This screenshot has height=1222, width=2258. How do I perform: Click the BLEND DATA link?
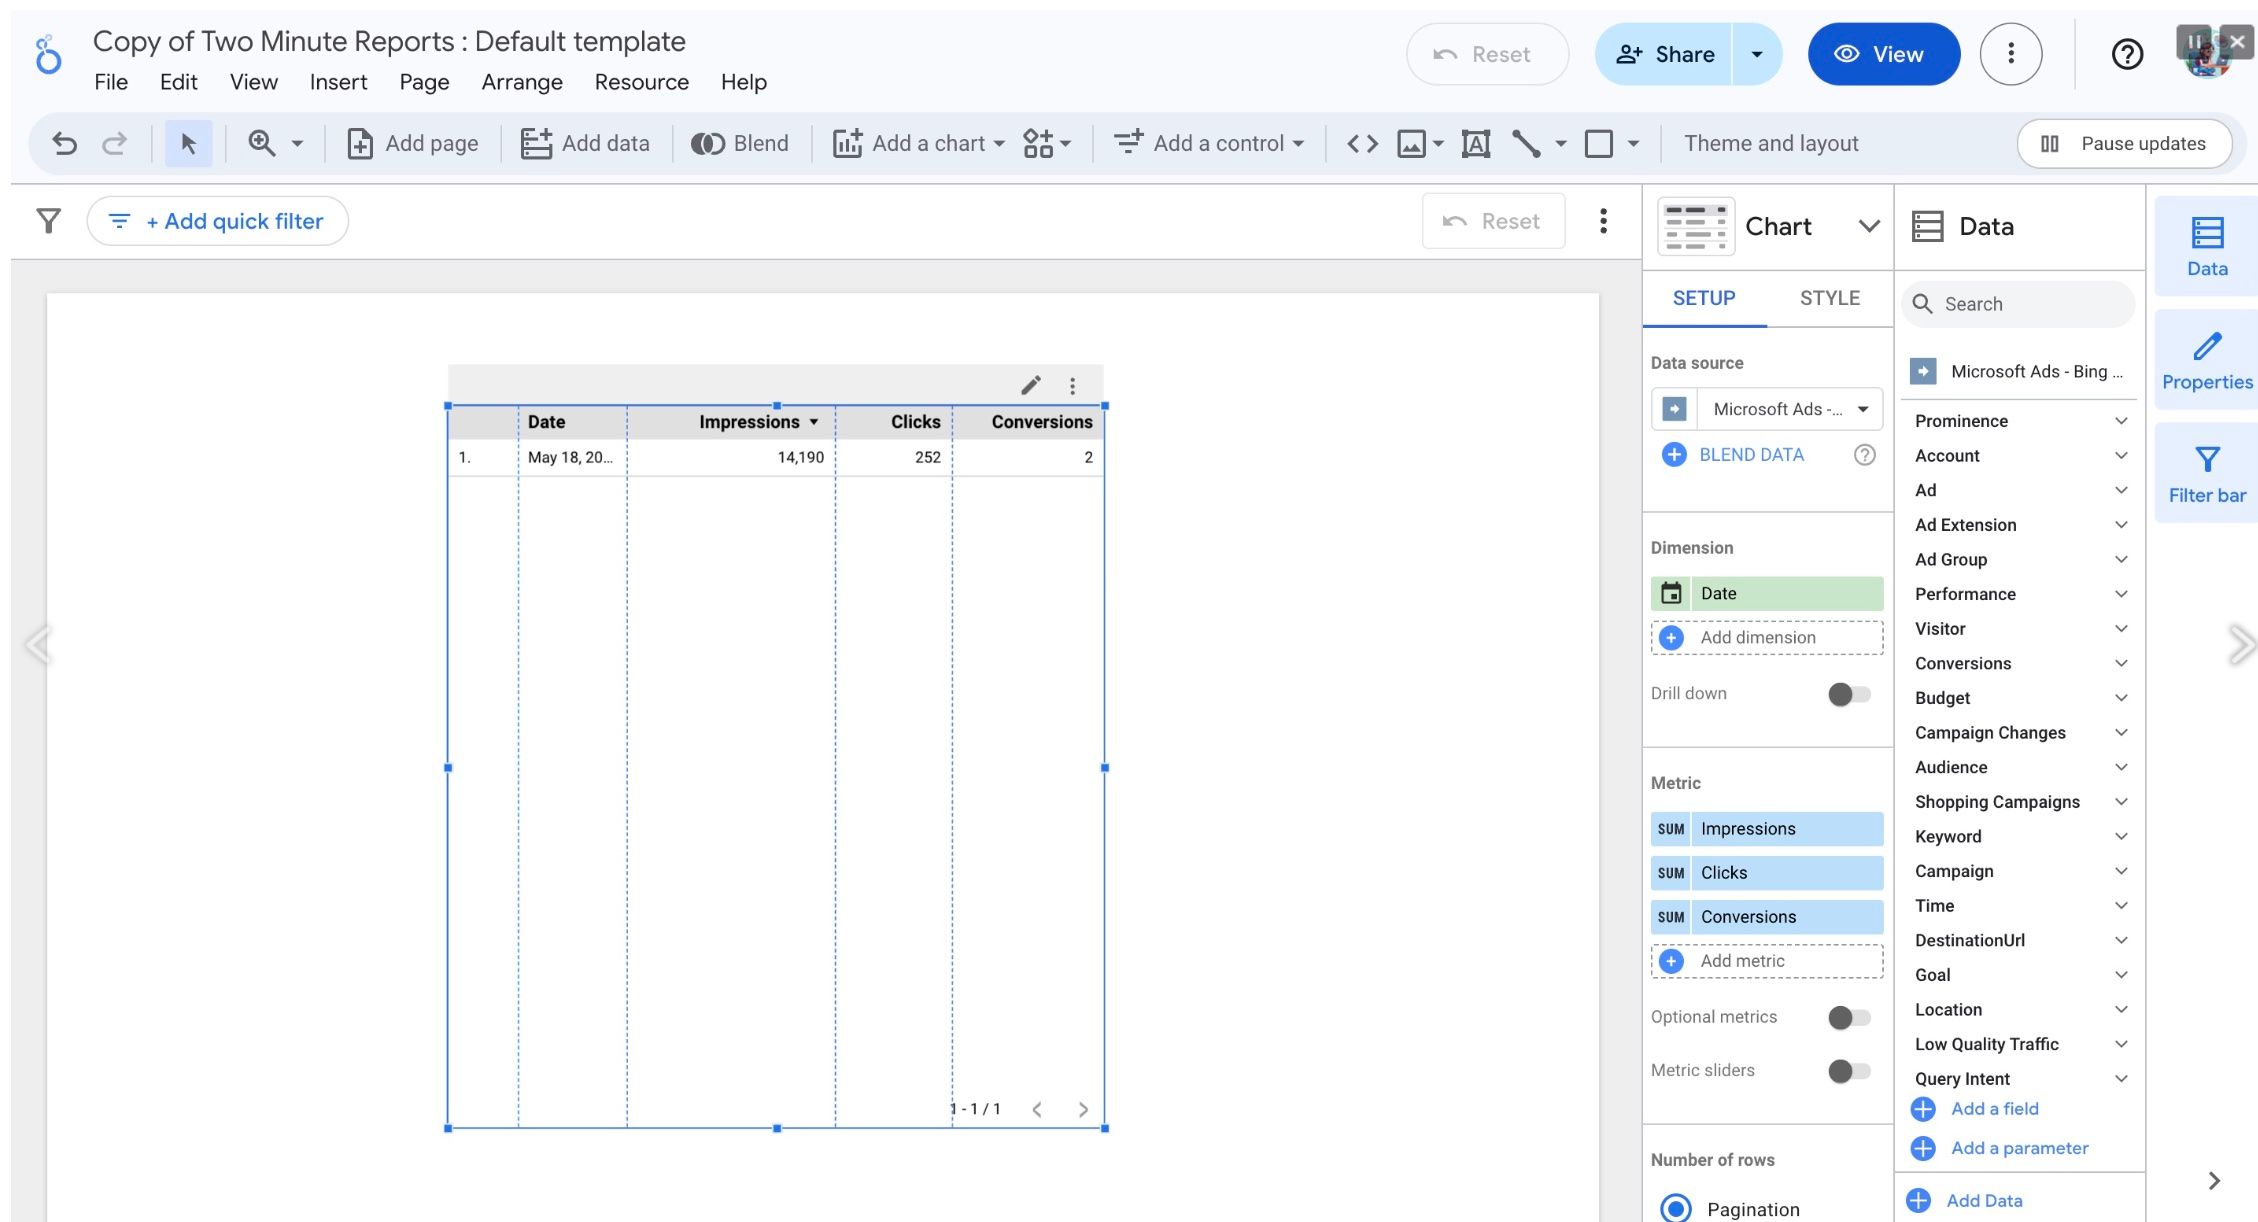pyautogui.click(x=1751, y=455)
